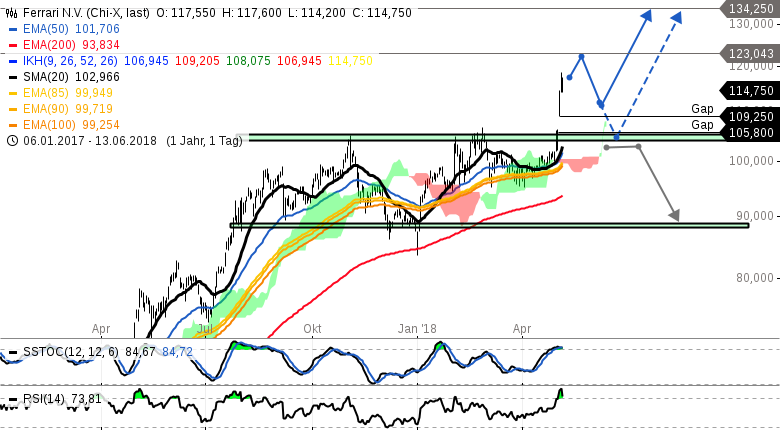Click the Jul time axis label
Screen dimensions: 780x430
(205, 329)
